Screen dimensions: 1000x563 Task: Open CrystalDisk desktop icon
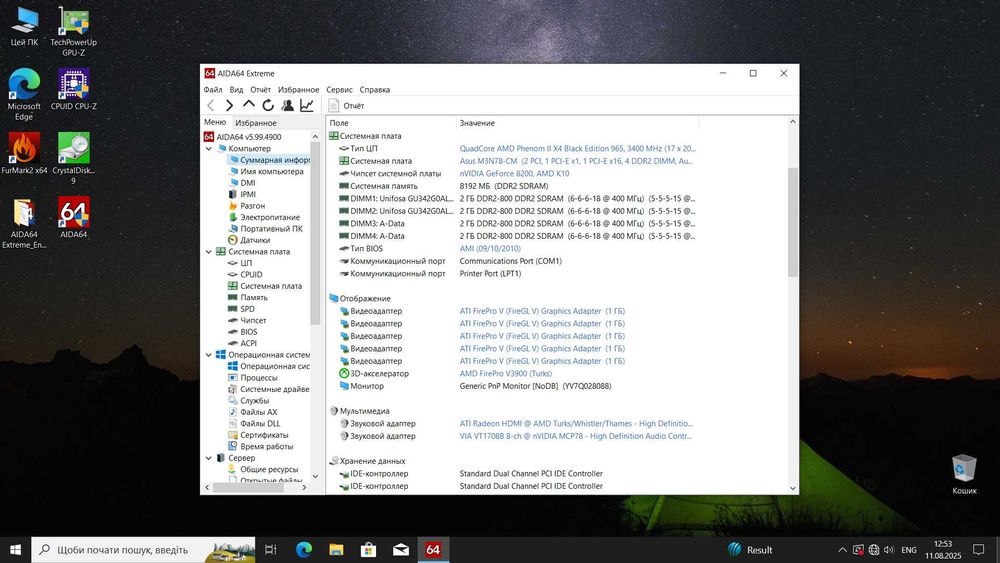73,158
